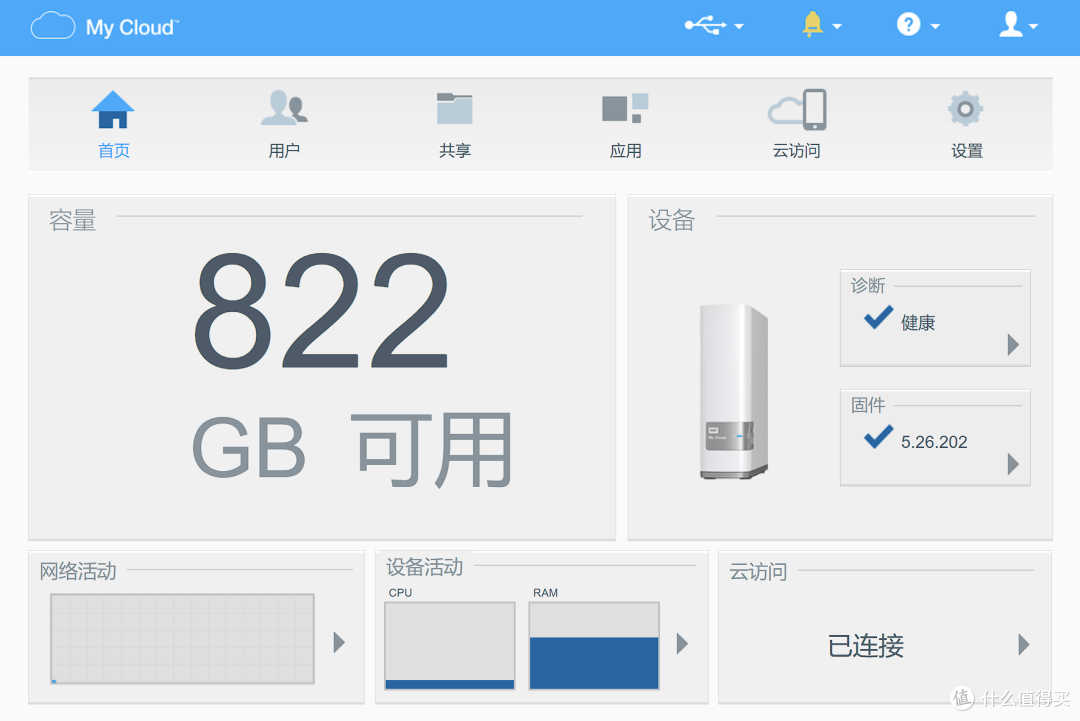Click the user account icon
Viewport: 1080px width, 721px height.
tap(1011, 25)
